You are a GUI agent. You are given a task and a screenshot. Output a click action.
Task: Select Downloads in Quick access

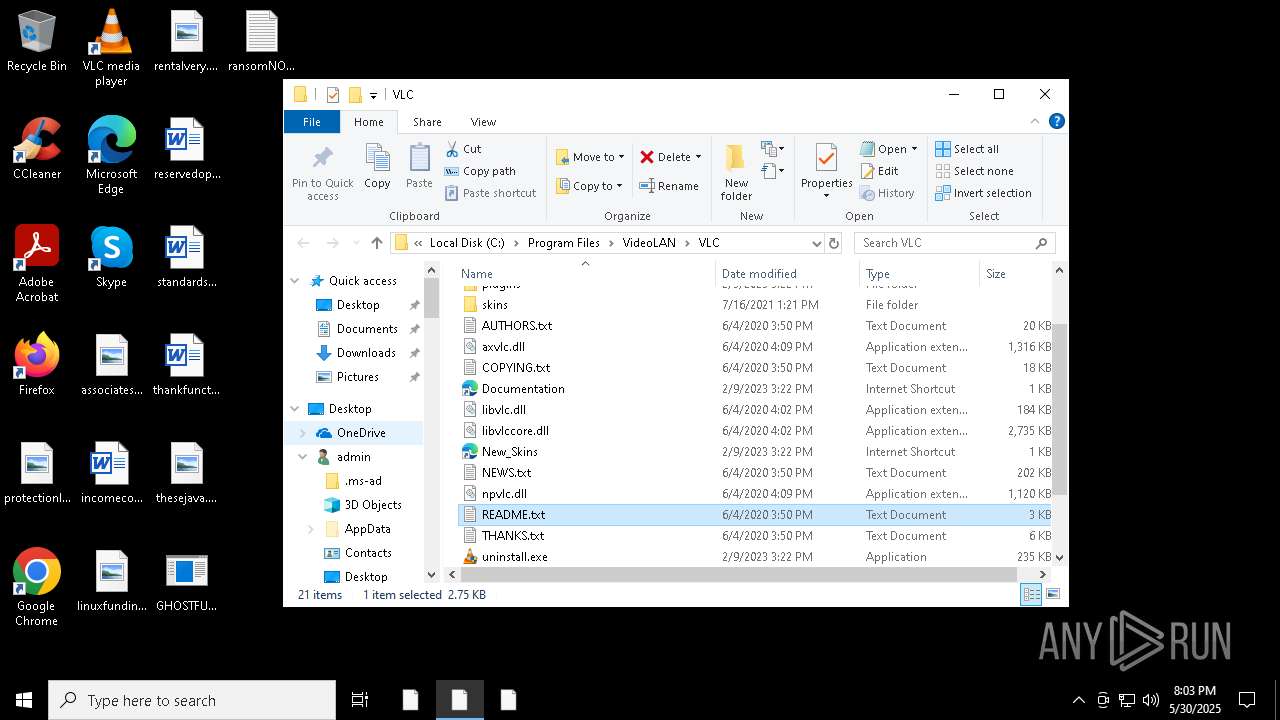pyautogui.click(x=366, y=353)
